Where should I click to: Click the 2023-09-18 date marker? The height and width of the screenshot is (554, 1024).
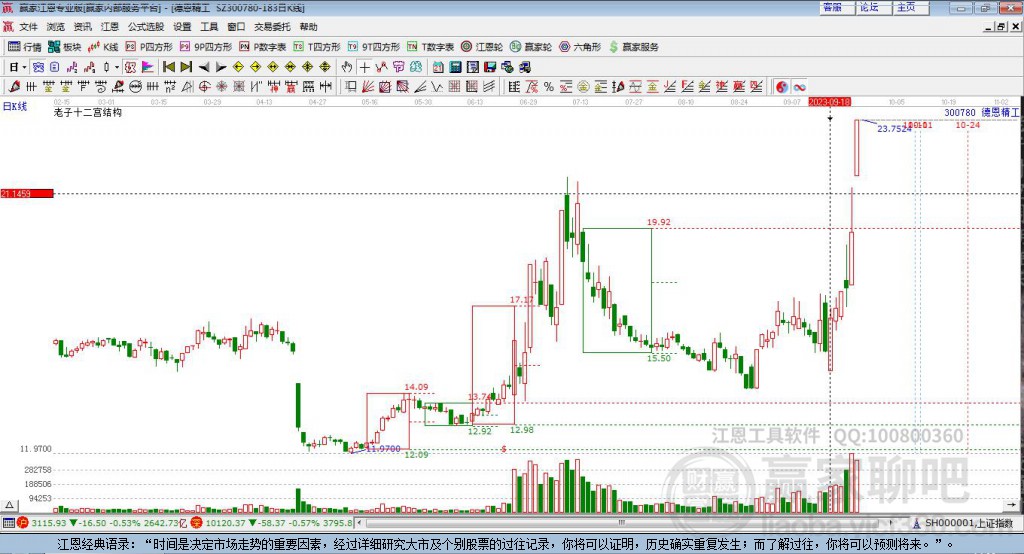click(829, 102)
